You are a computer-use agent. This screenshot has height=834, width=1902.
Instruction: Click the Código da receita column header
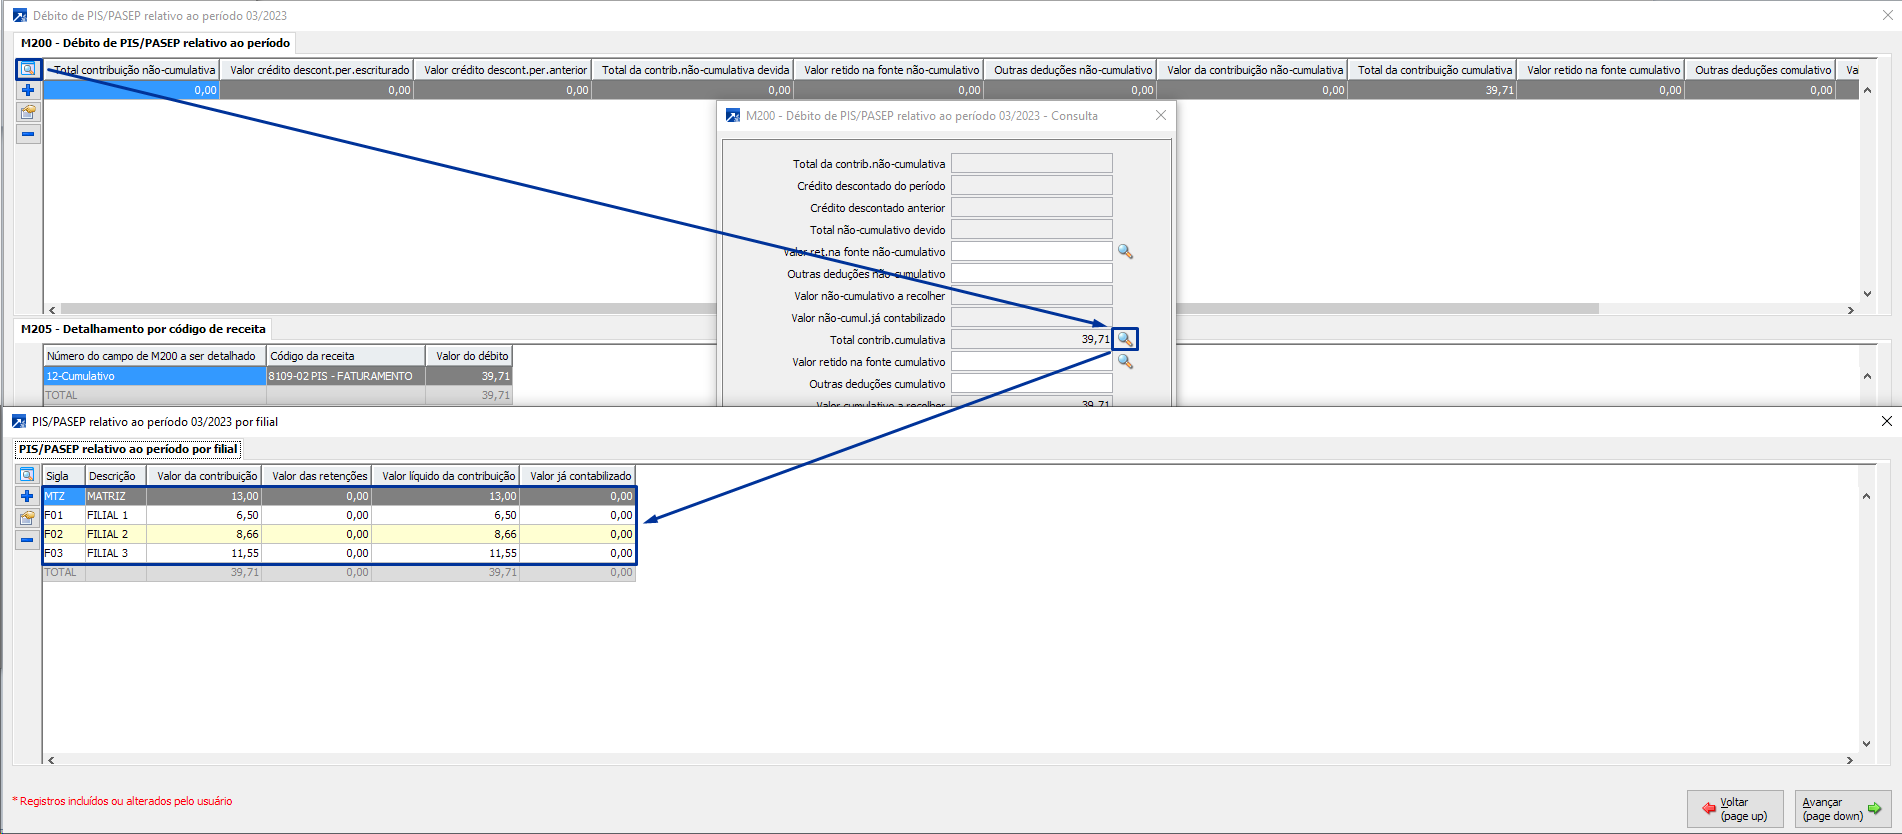click(x=346, y=356)
